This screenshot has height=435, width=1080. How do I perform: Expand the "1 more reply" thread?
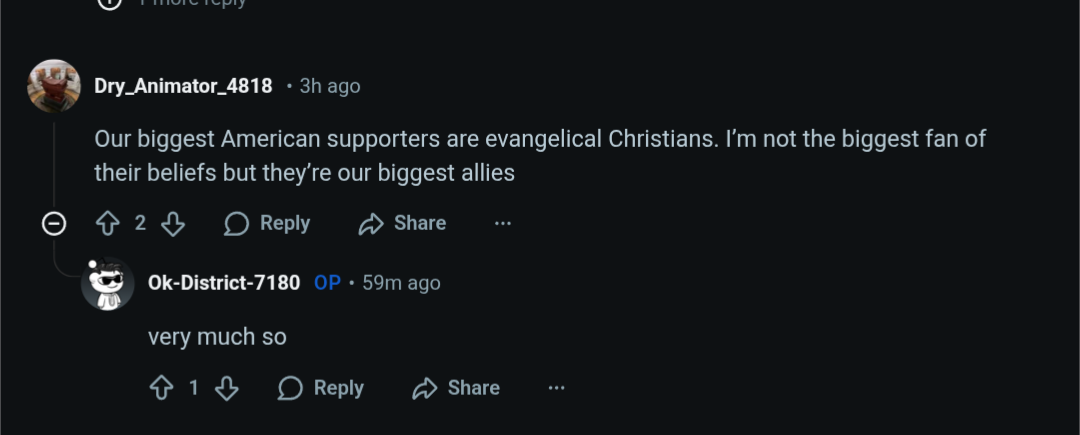pyautogui.click(x=191, y=3)
